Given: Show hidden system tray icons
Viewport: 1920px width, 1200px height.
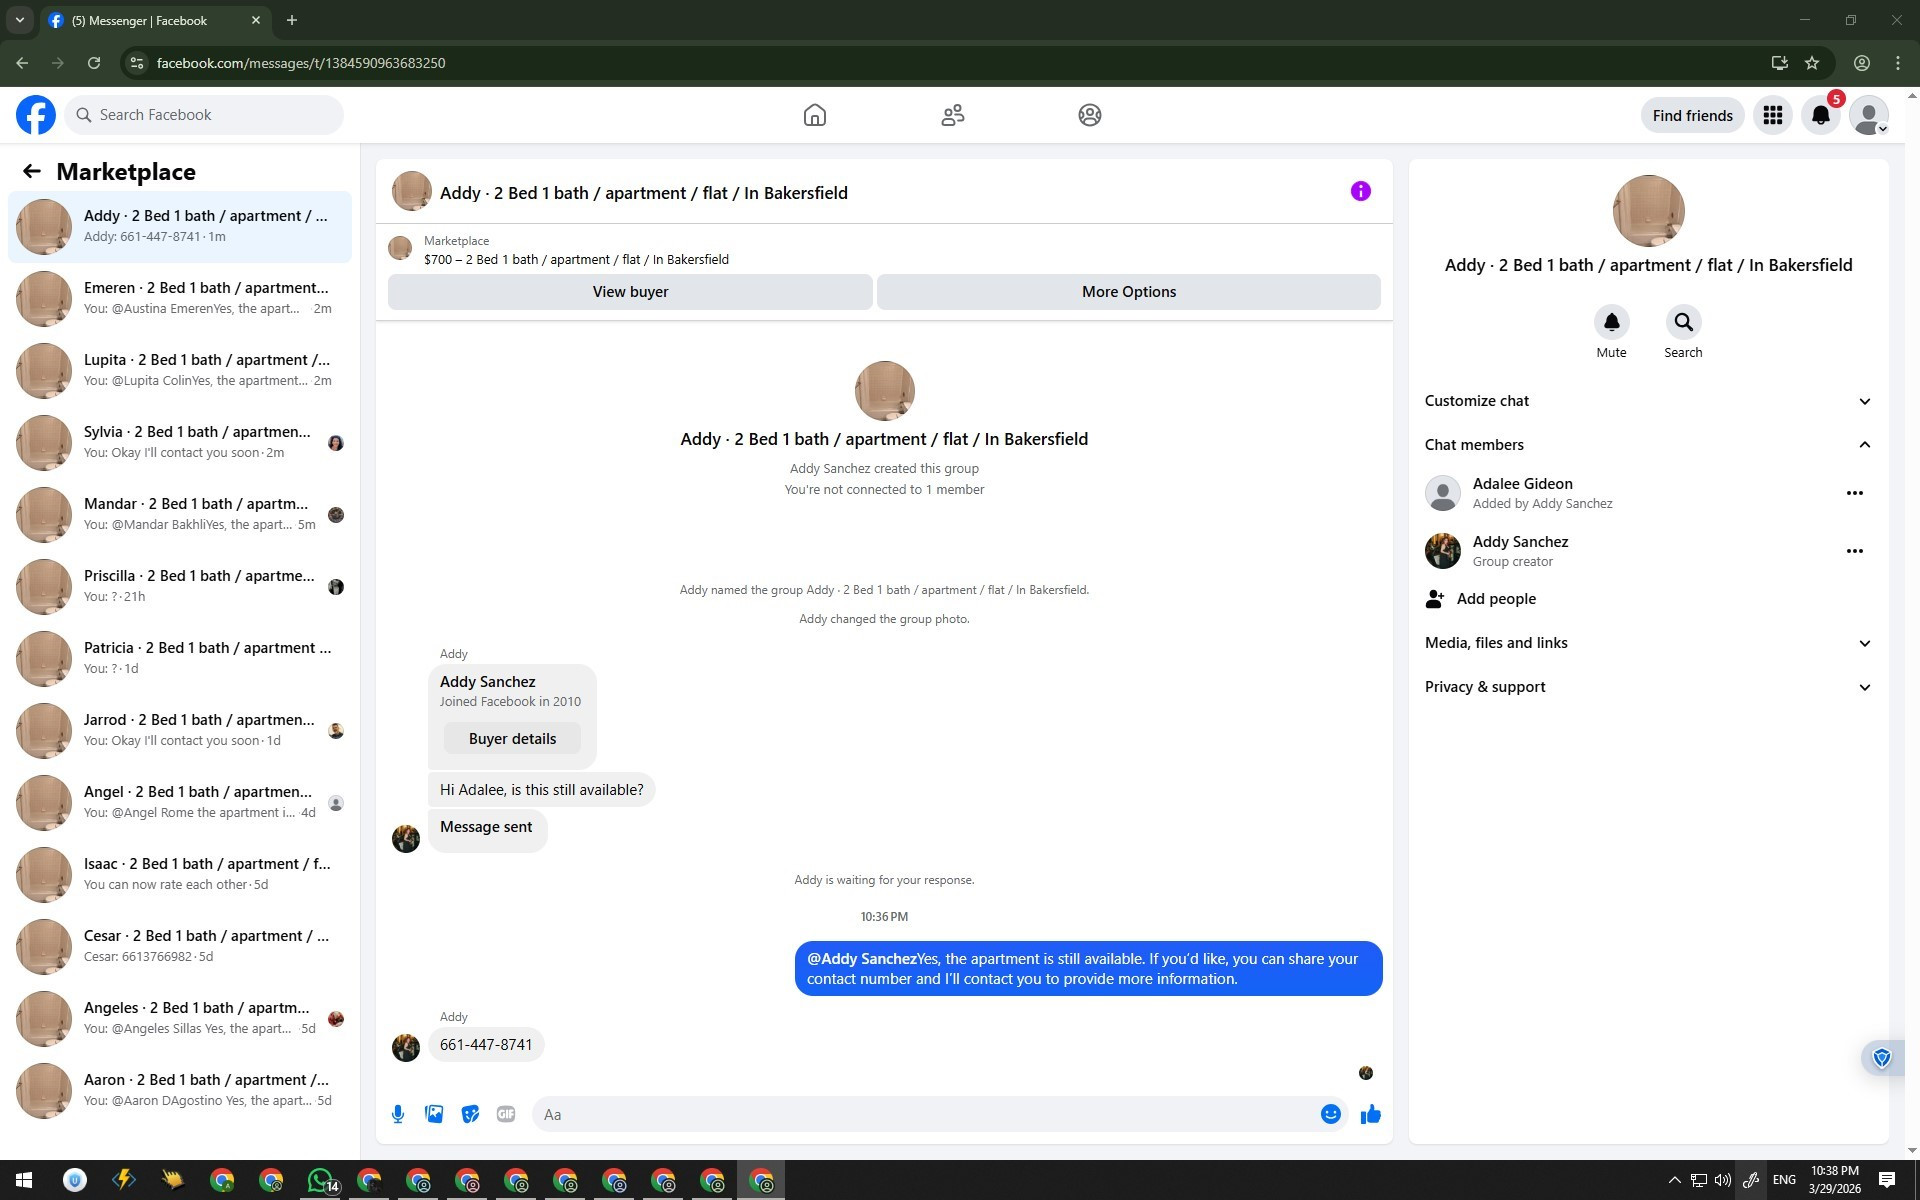Looking at the screenshot, I should pyautogui.click(x=1674, y=1180).
